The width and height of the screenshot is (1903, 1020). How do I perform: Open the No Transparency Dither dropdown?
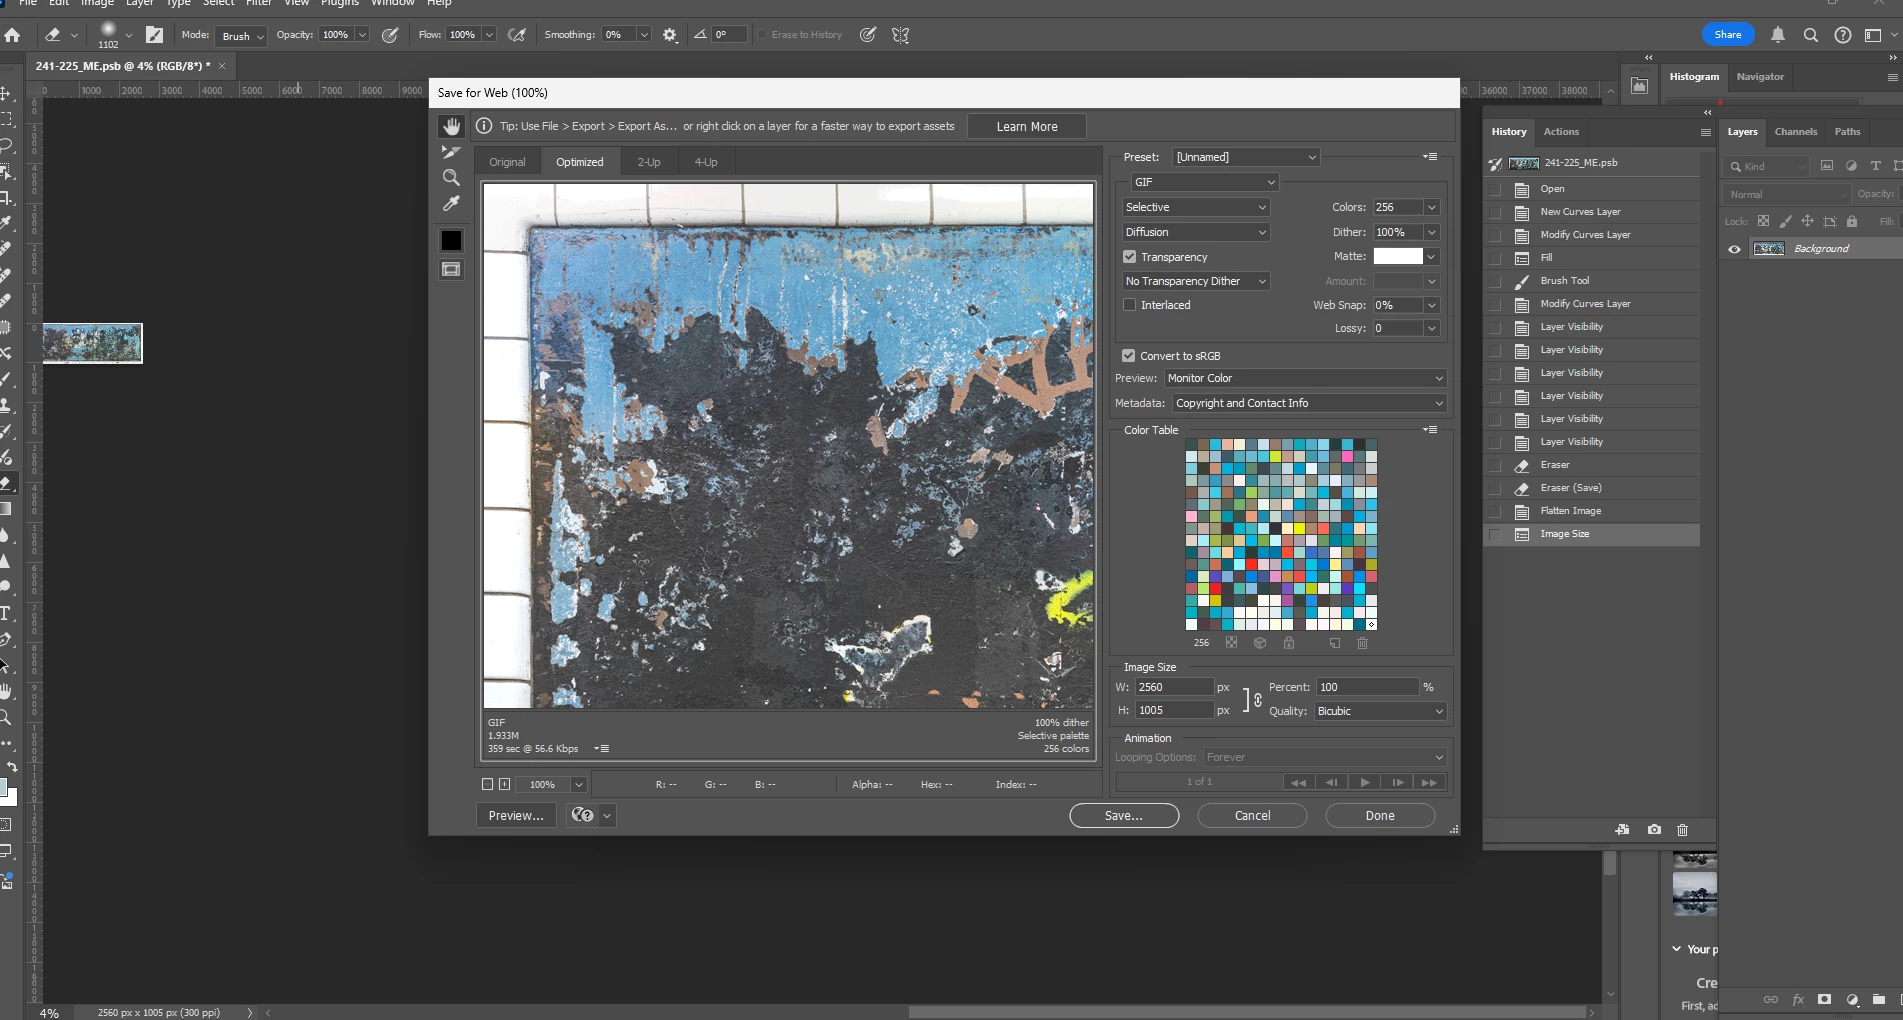click(x=1196, y=281)
